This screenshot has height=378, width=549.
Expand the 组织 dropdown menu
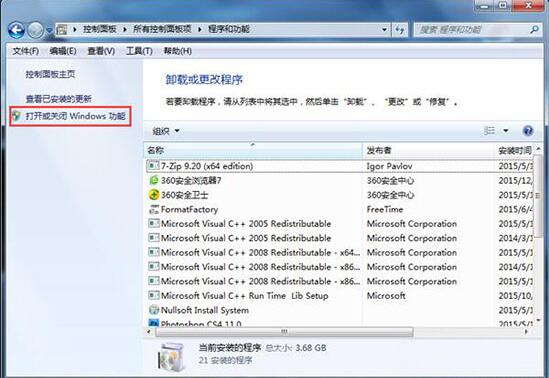click(x=166, y=131)
